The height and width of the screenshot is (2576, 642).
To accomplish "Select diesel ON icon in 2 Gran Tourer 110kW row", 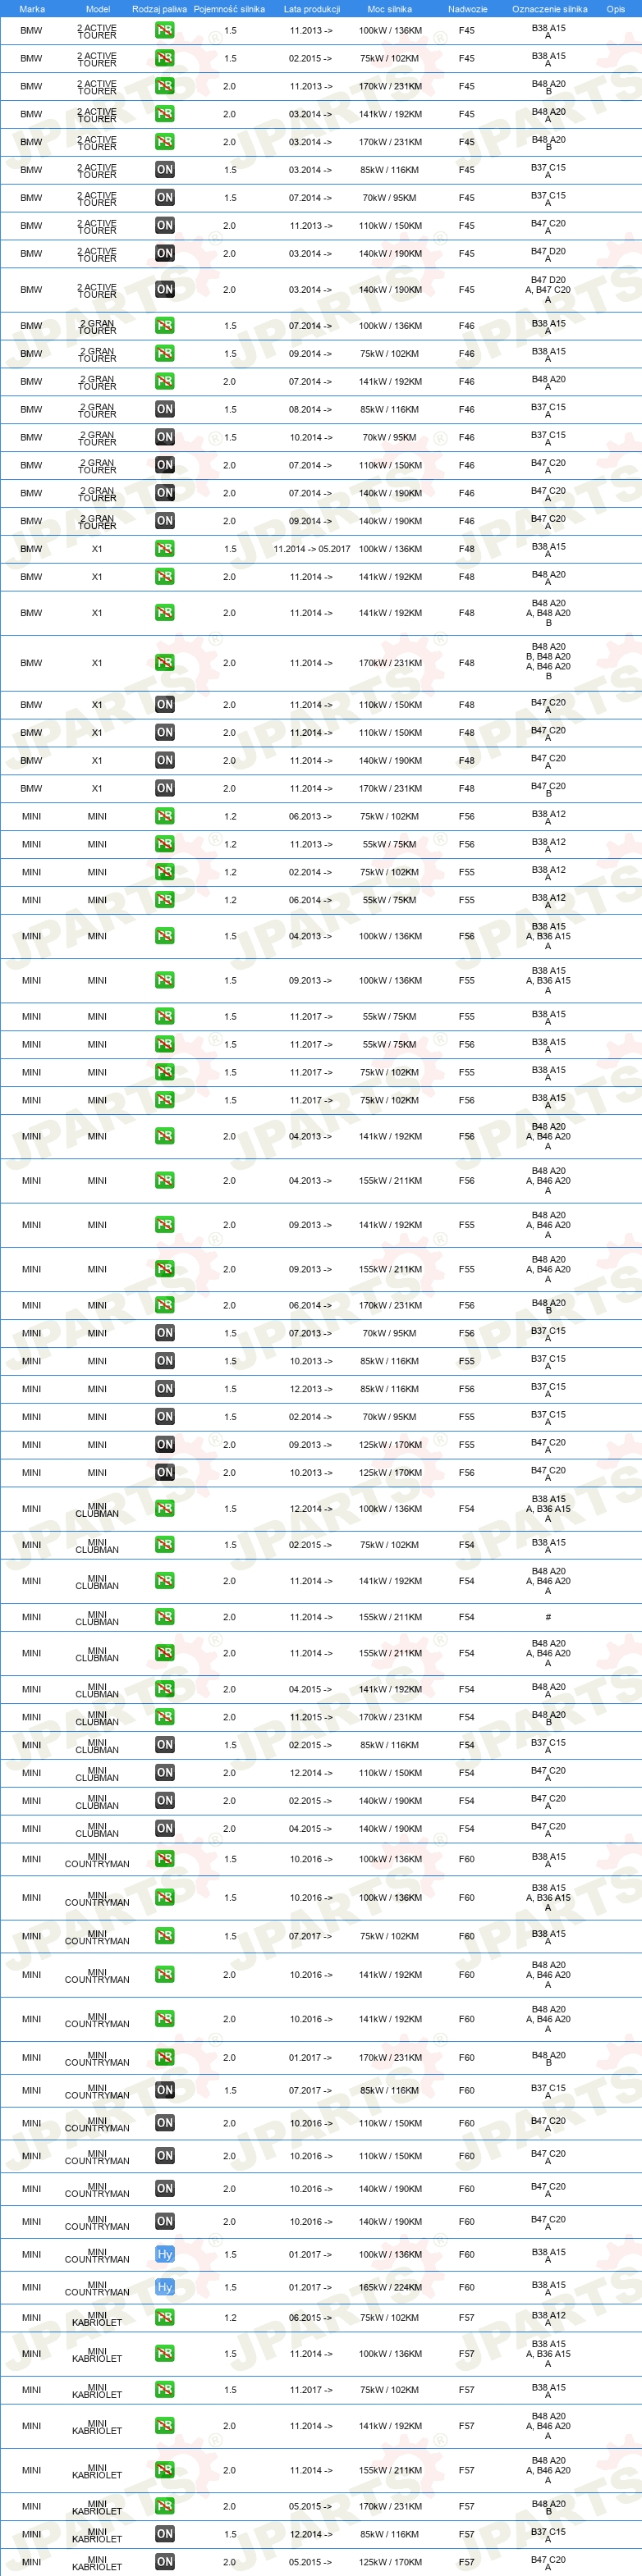I will [165, 465].
